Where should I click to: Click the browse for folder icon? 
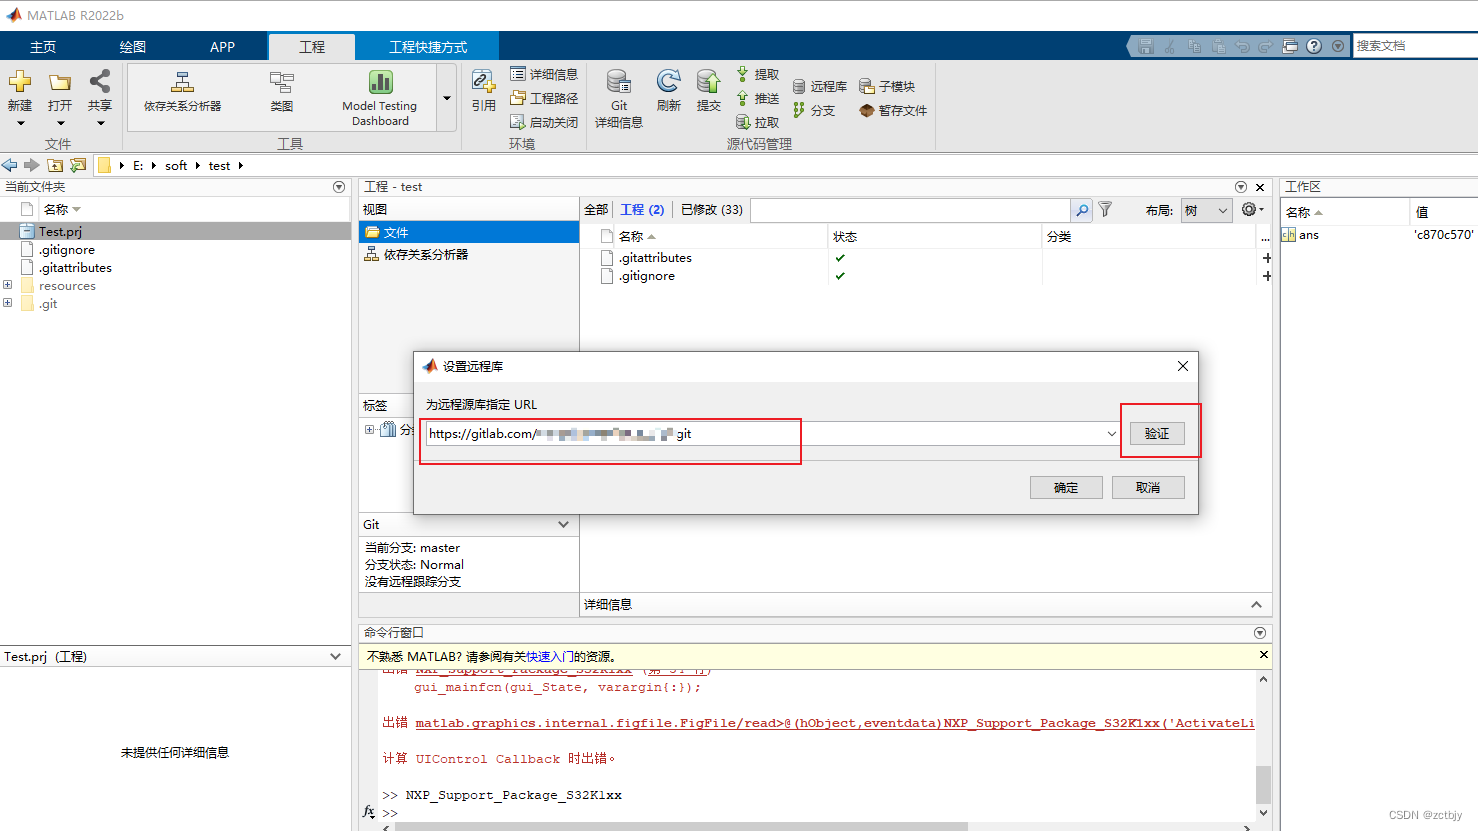pos(77,165)
